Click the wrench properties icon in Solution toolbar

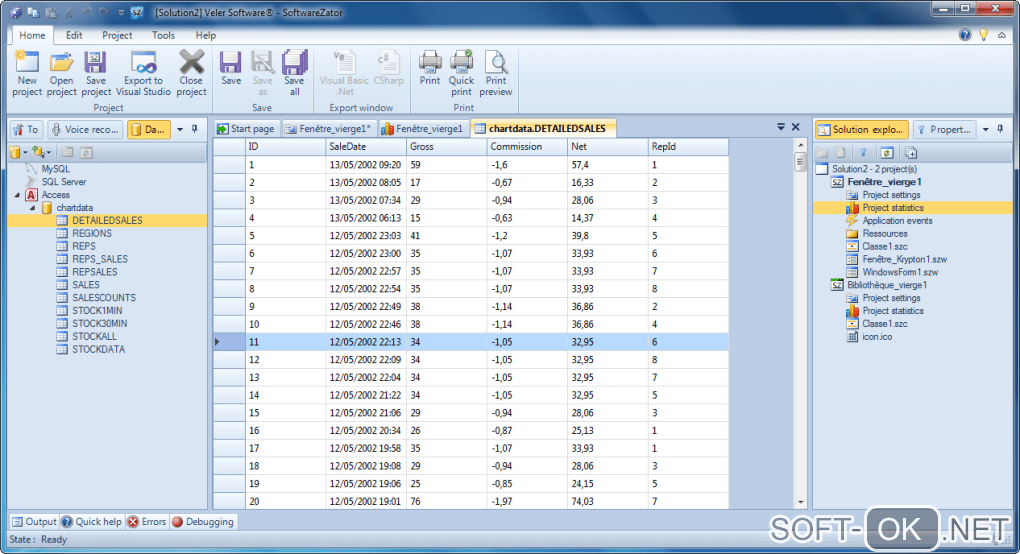click(x=863, y=153)
